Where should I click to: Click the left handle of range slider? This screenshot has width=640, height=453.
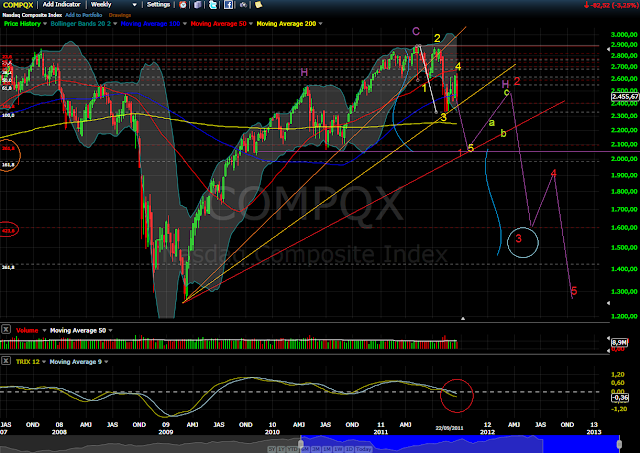(x=300, y=444)
